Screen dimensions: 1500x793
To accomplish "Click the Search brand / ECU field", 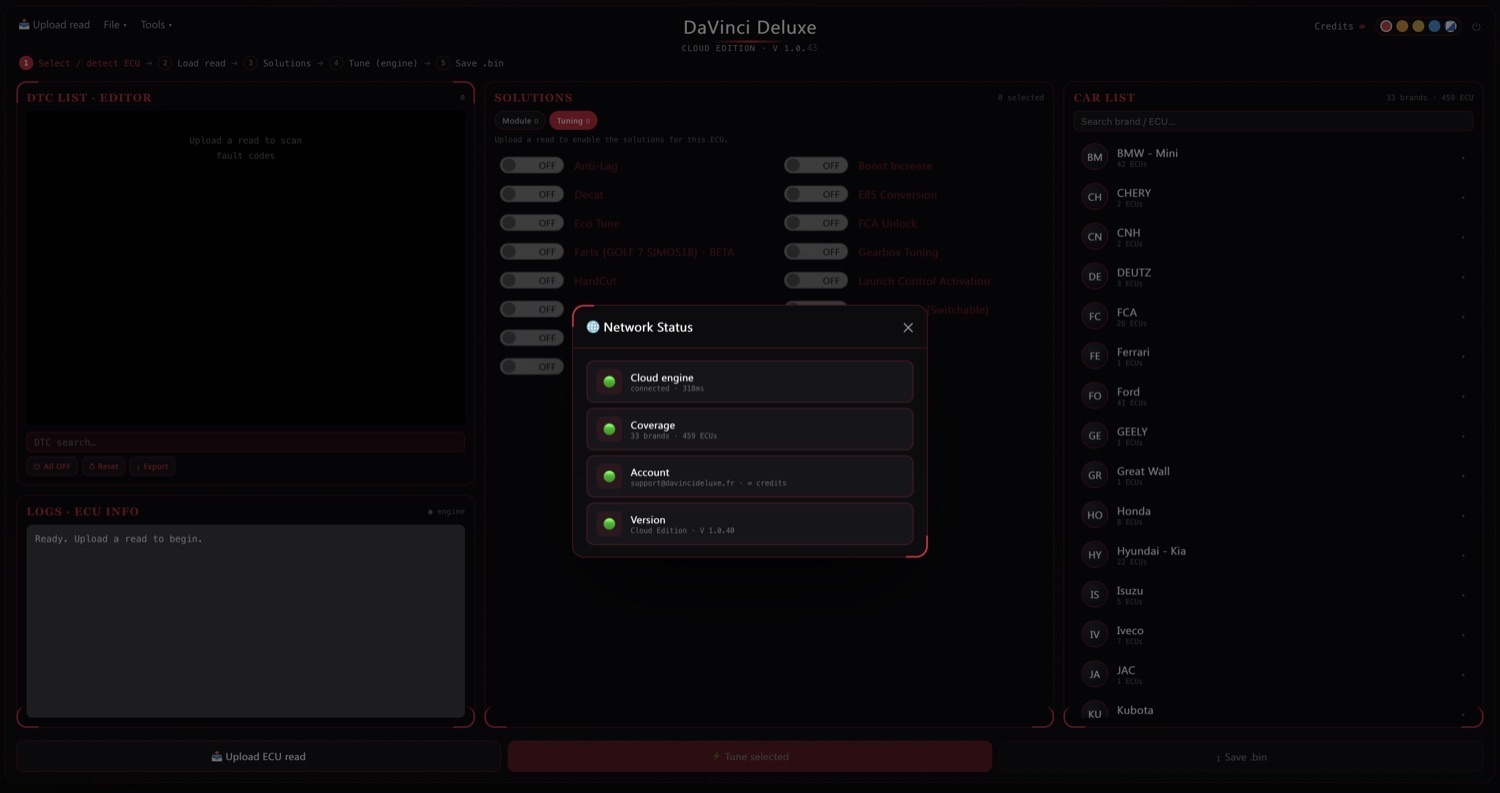I will (1273, 121).
